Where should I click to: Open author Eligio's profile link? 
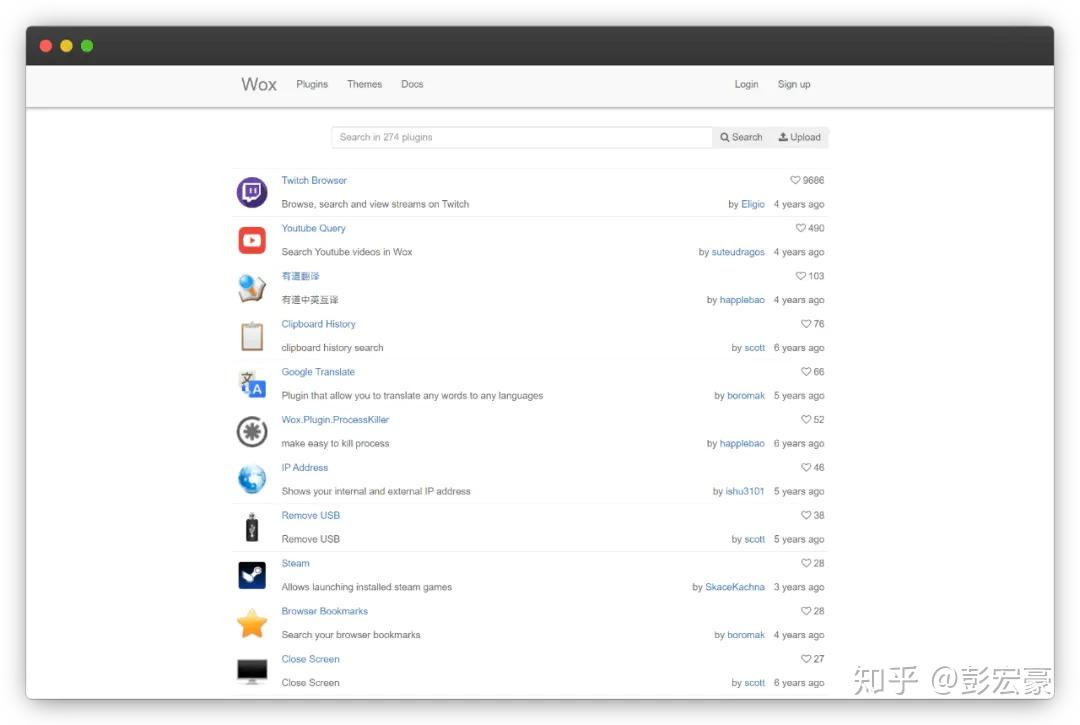pos(752,204)
